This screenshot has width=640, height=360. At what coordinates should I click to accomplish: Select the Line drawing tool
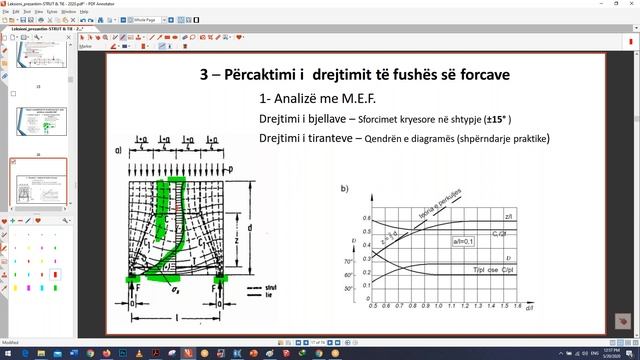pos(151,38)
